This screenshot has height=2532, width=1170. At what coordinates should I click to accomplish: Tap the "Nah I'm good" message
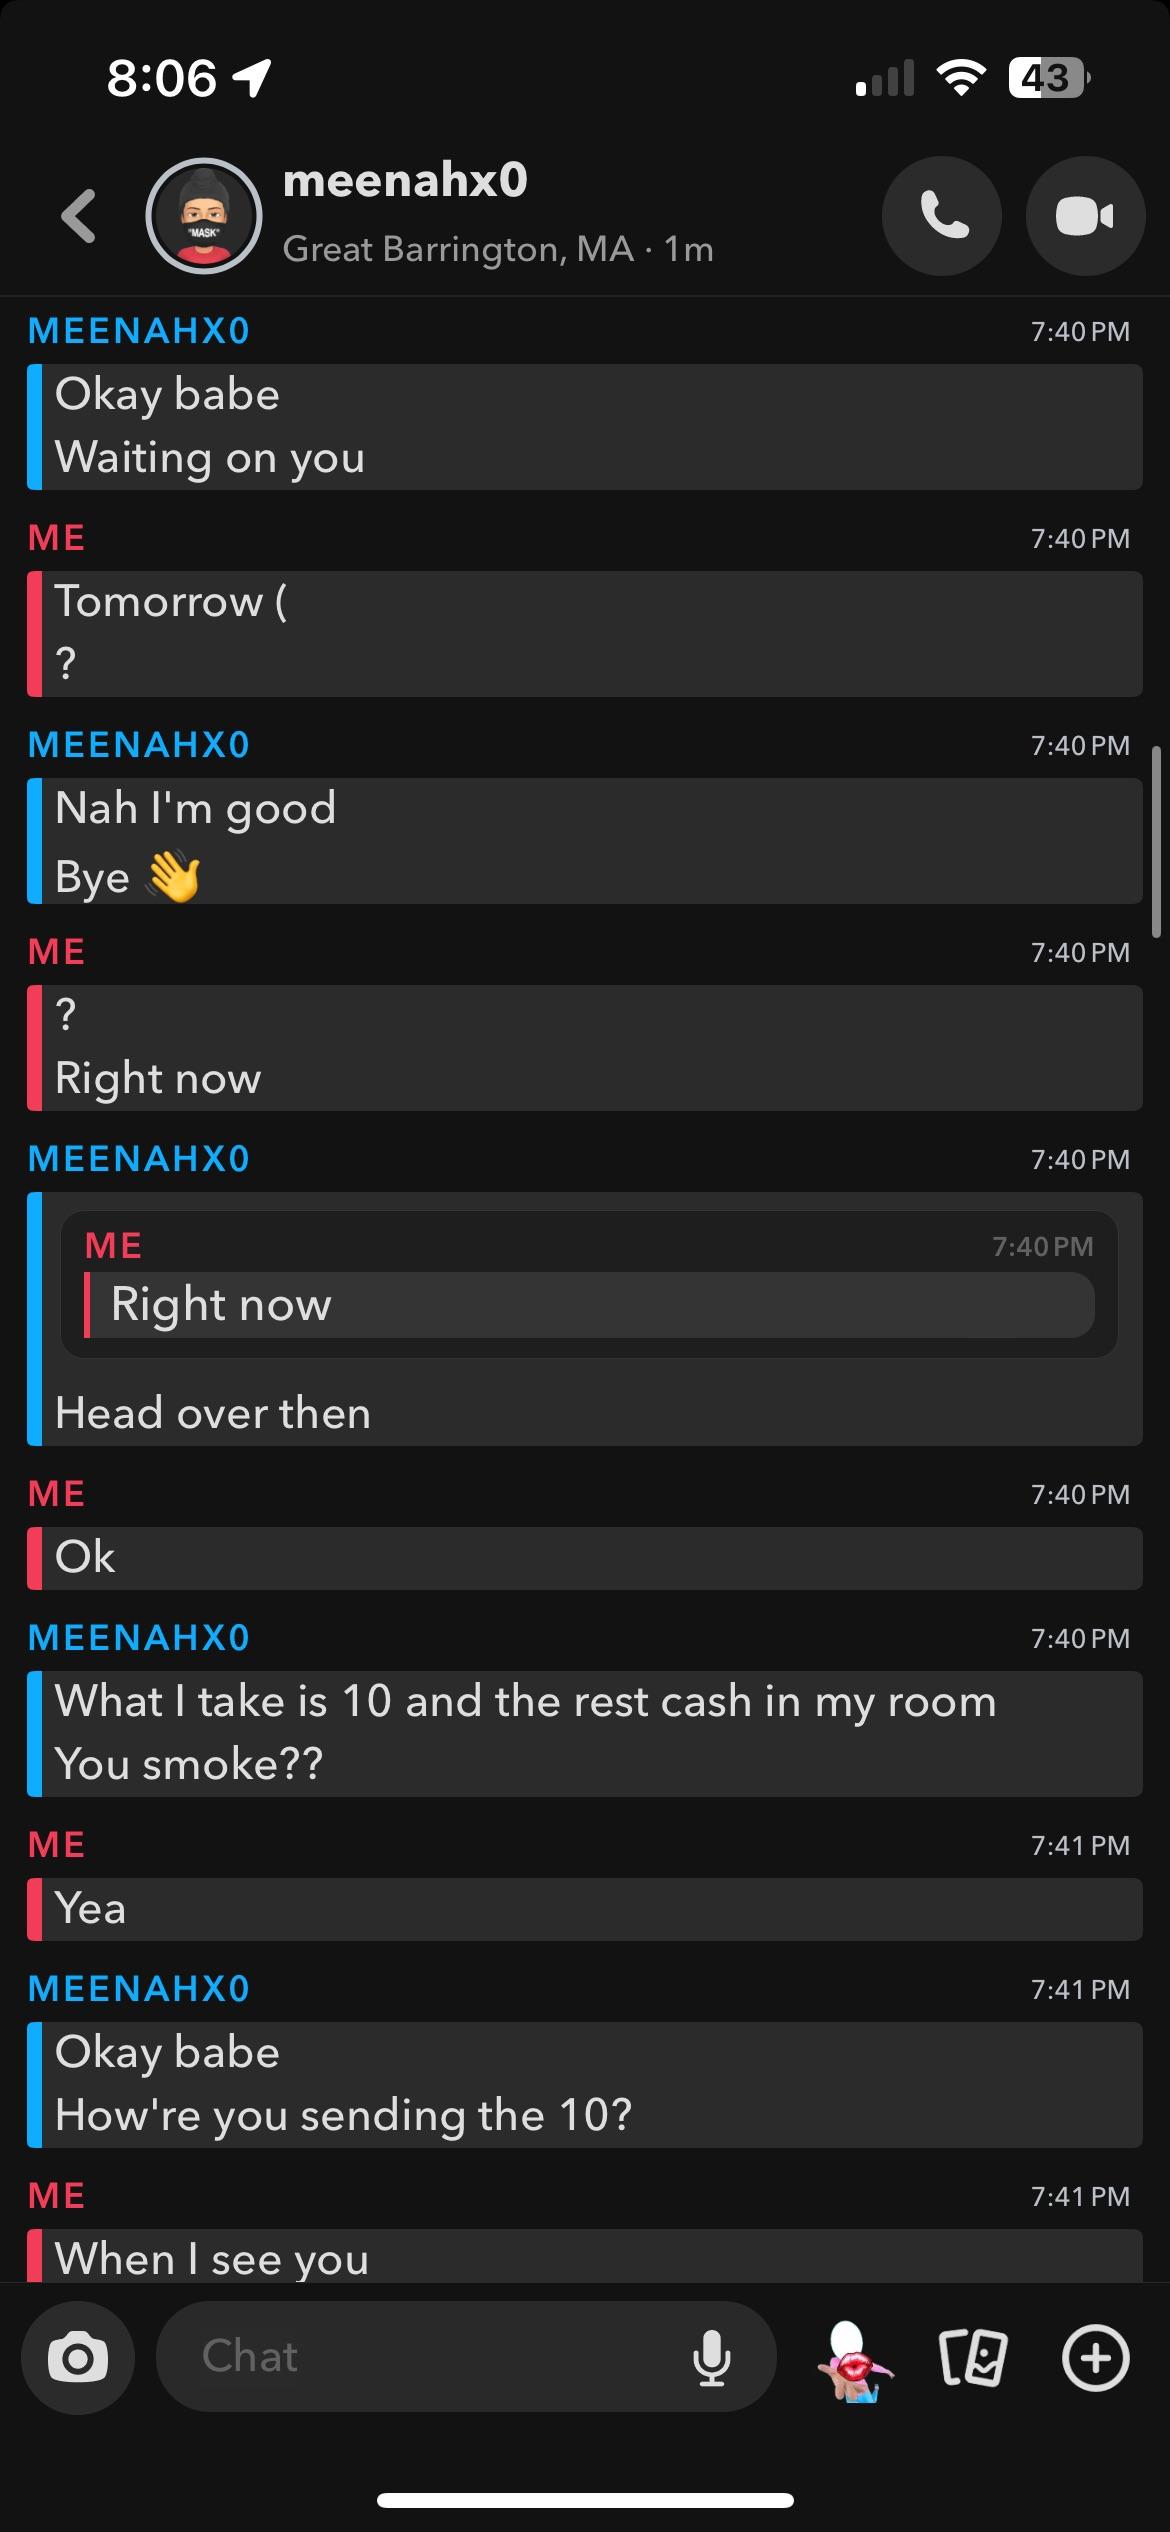(x=196, y=808)
